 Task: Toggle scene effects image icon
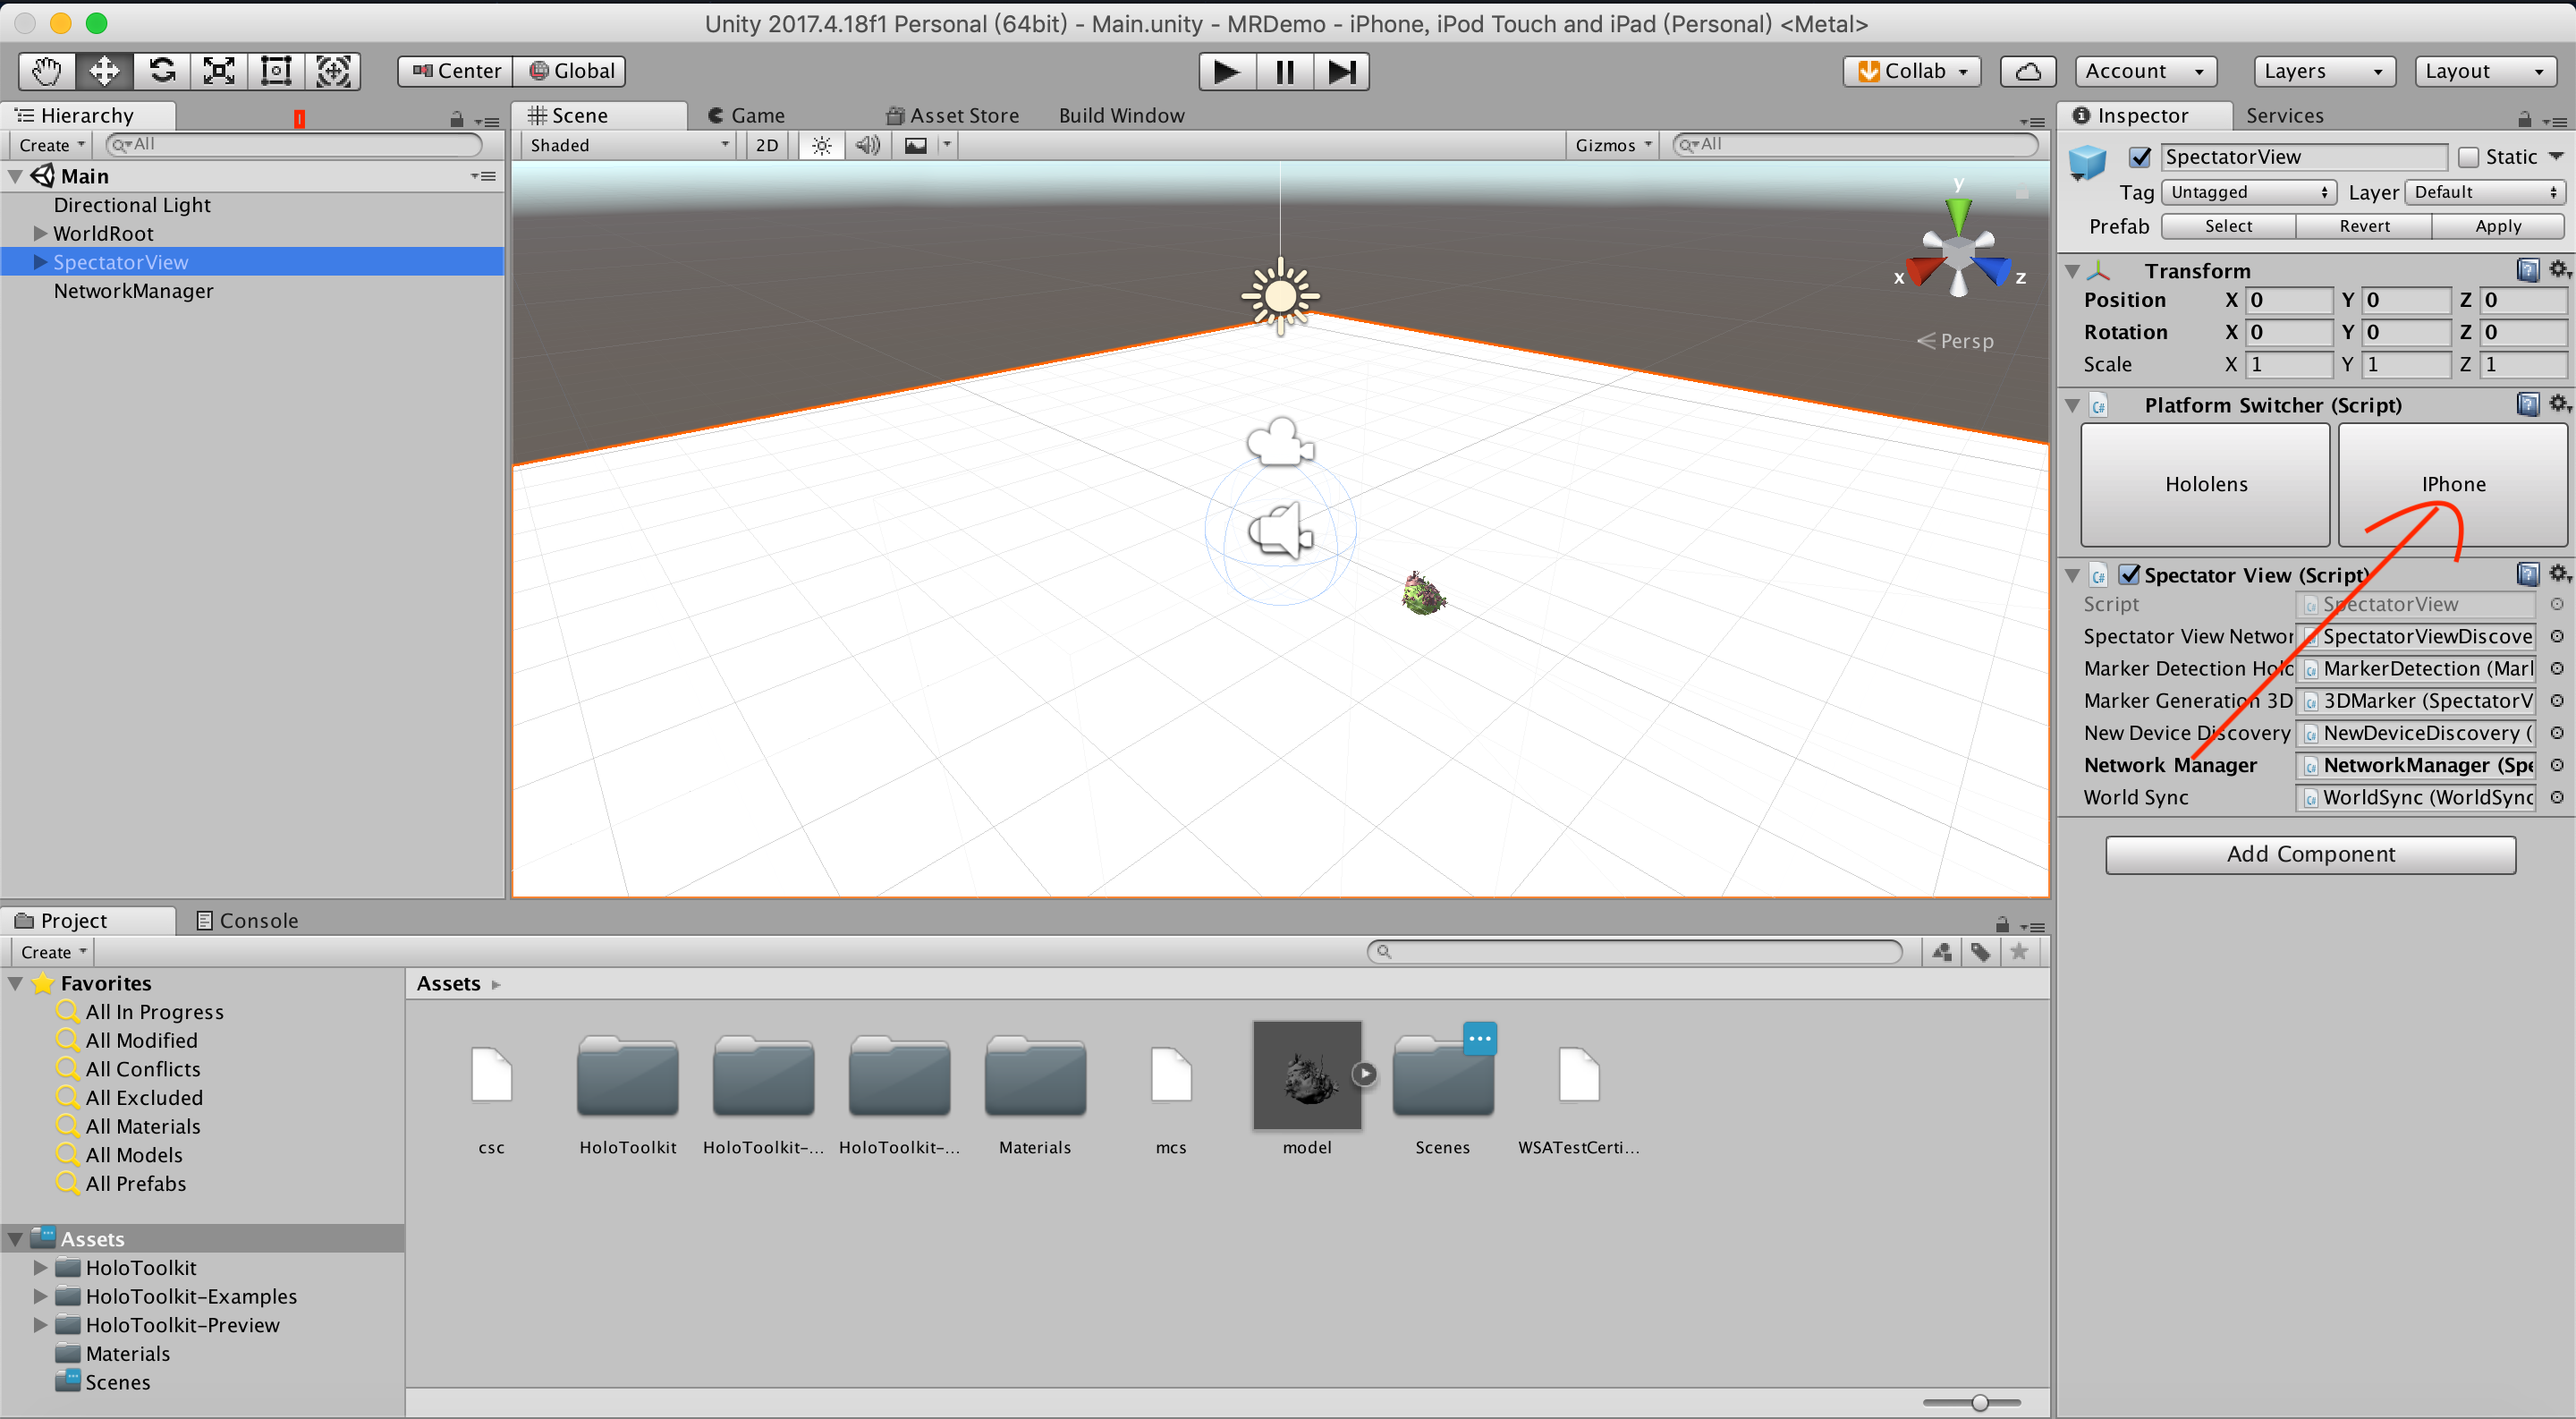pos(915,145)
